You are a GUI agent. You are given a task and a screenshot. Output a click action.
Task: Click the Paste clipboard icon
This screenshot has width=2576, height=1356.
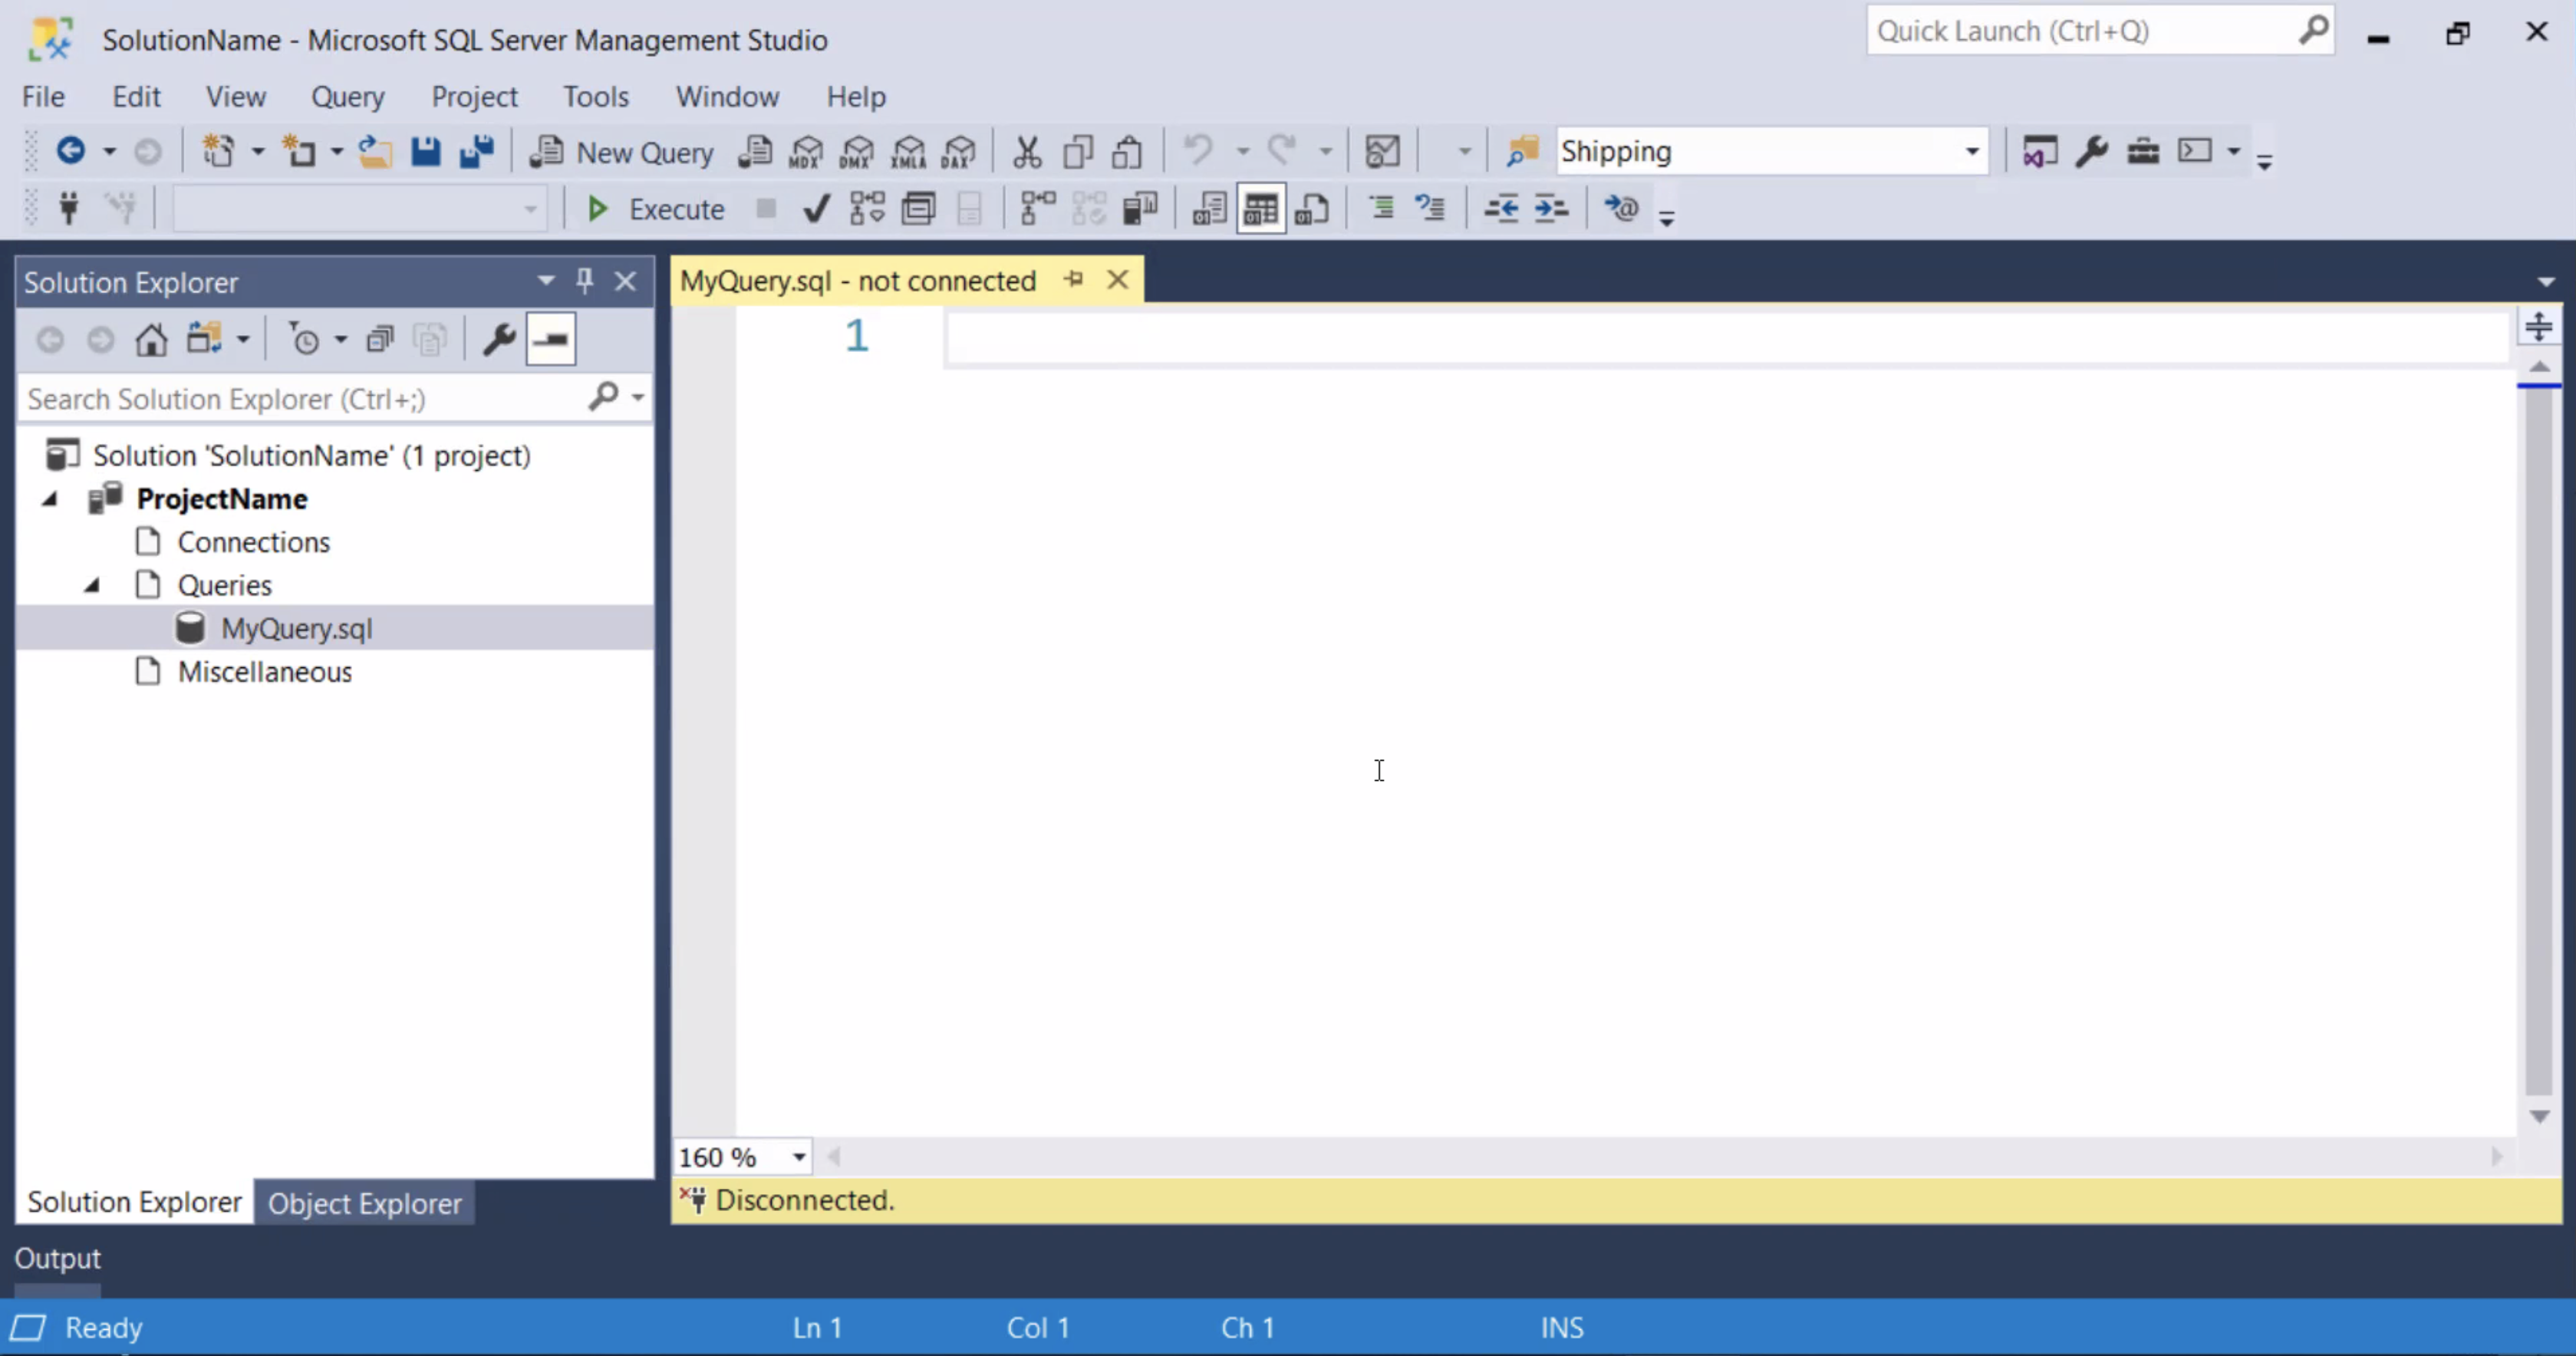coord(1127,151)
